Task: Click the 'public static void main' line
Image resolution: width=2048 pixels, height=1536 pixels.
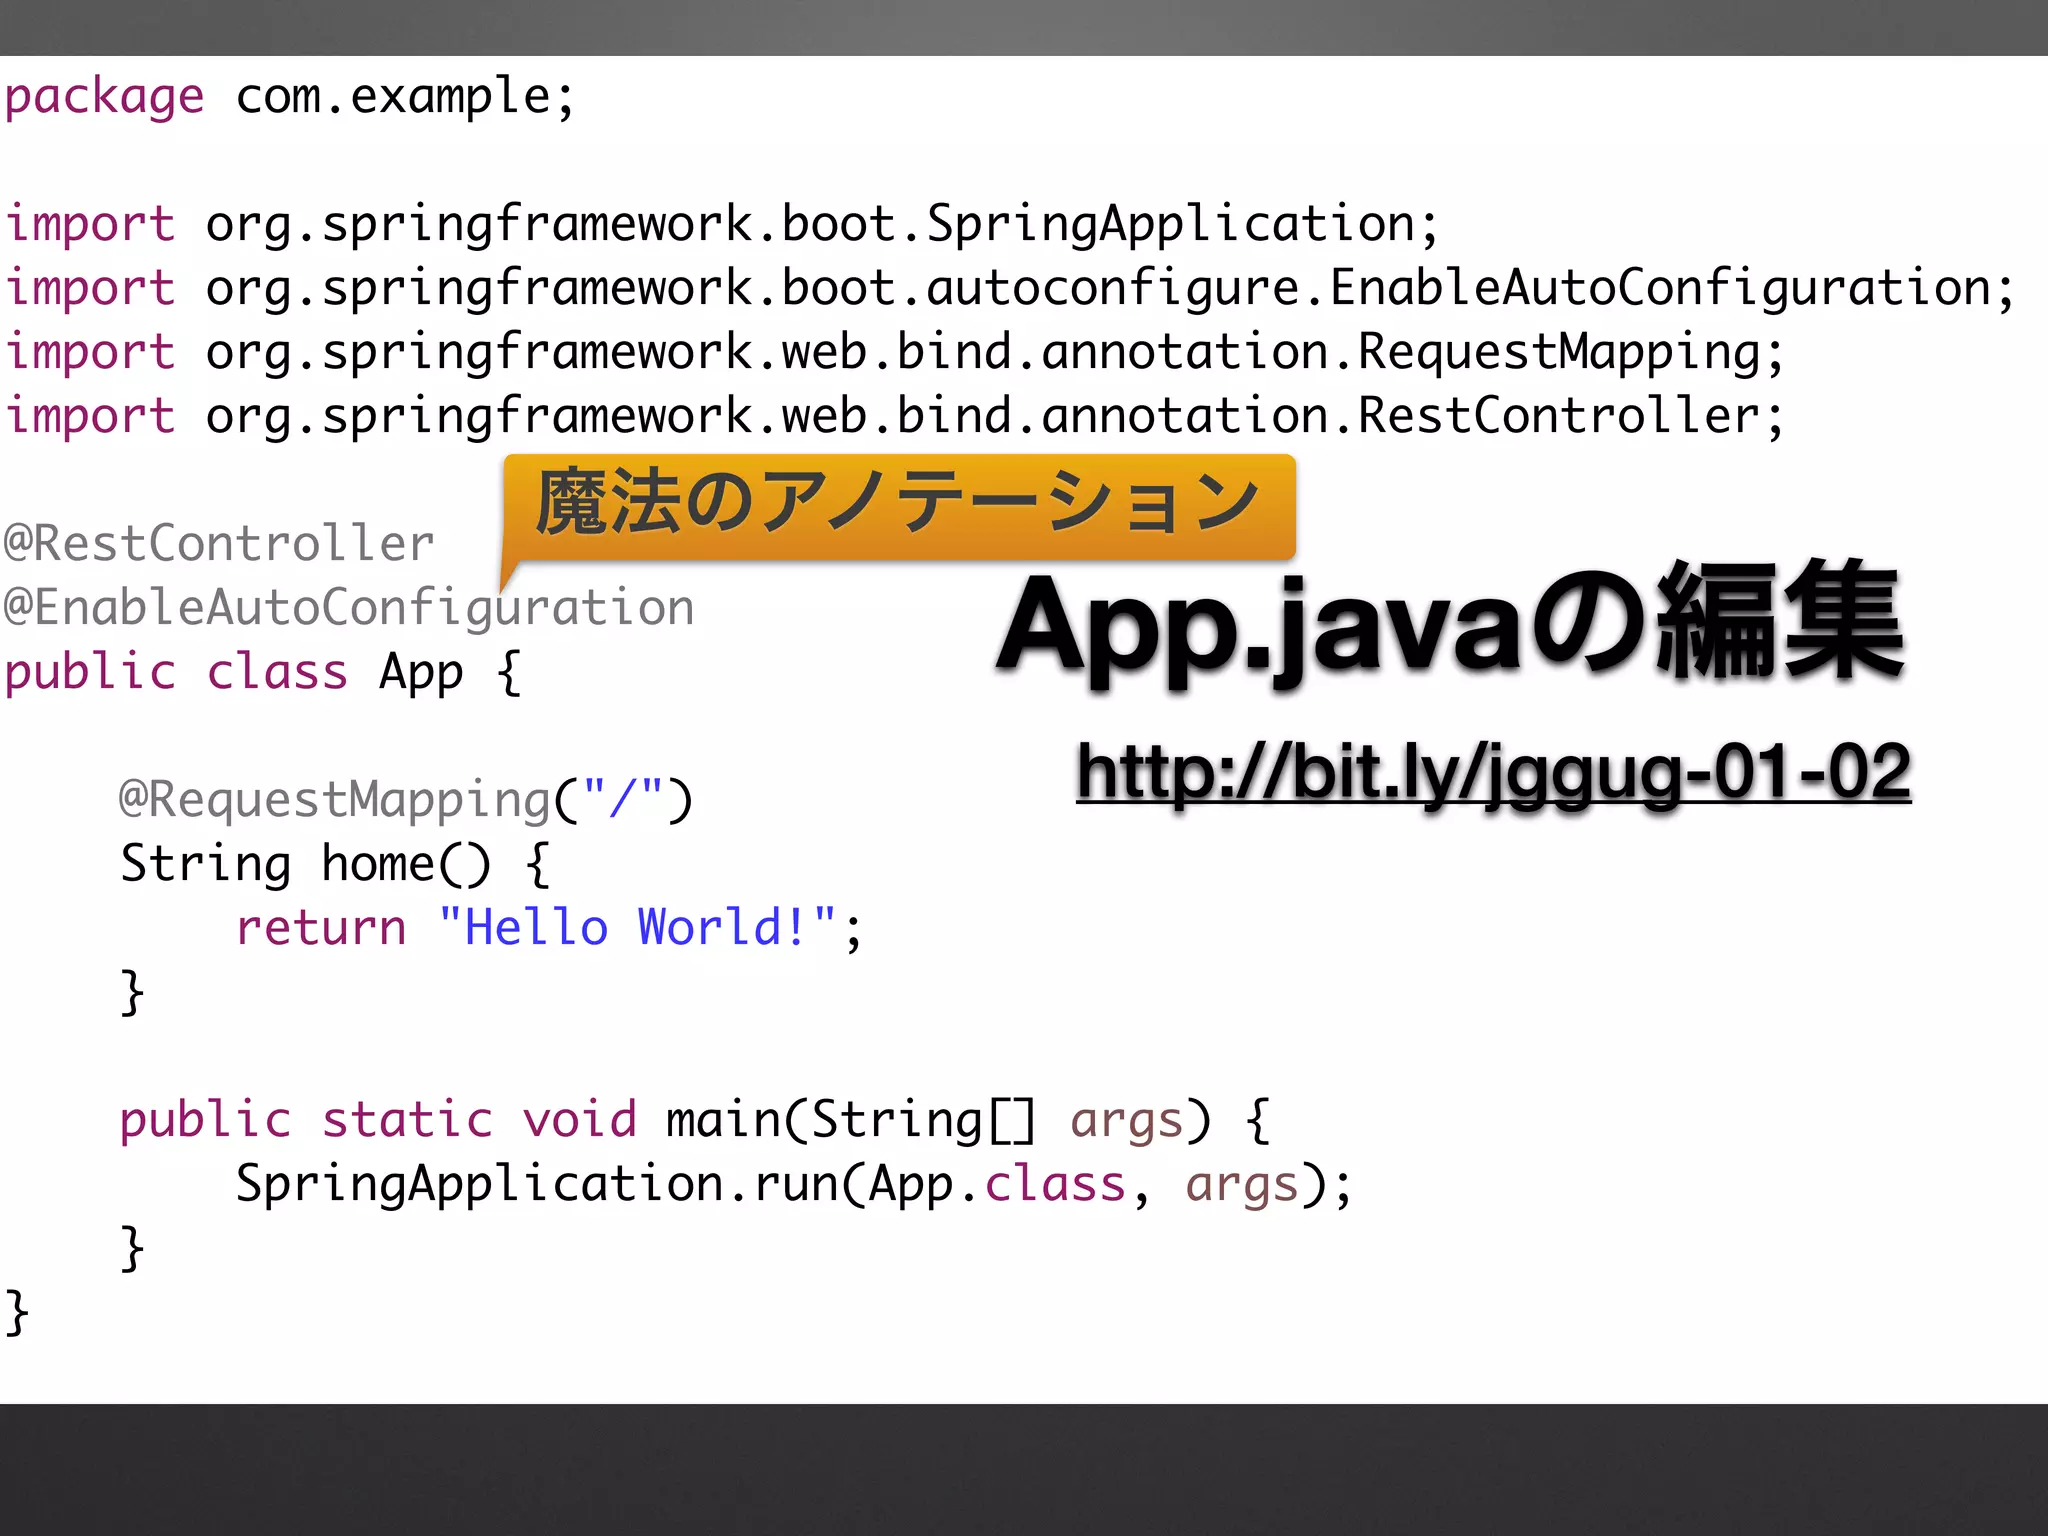Action: [695, 1121]
